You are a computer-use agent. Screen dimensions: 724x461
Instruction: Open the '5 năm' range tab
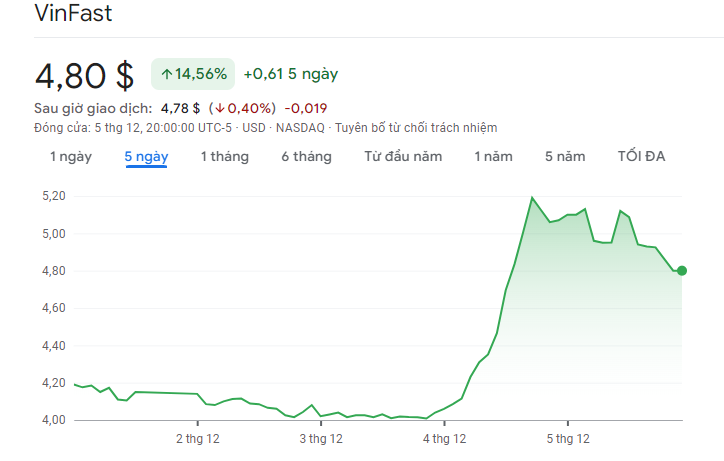click(565, 157)
